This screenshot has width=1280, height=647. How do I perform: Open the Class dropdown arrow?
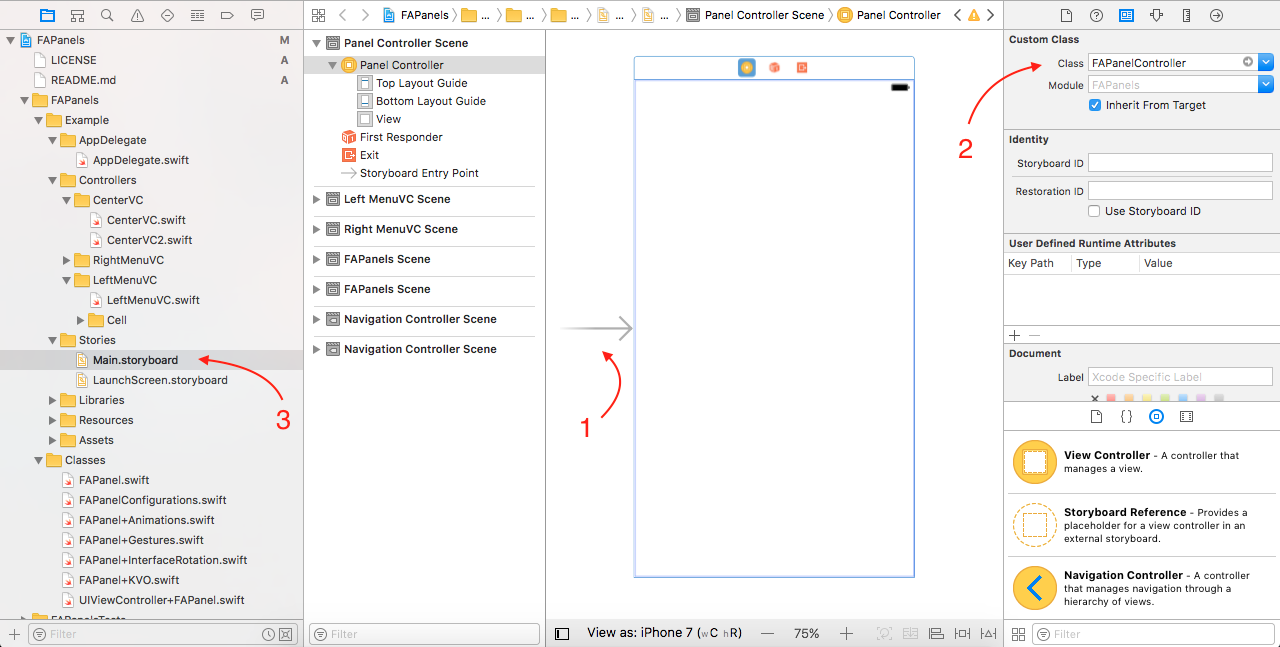1266,62
